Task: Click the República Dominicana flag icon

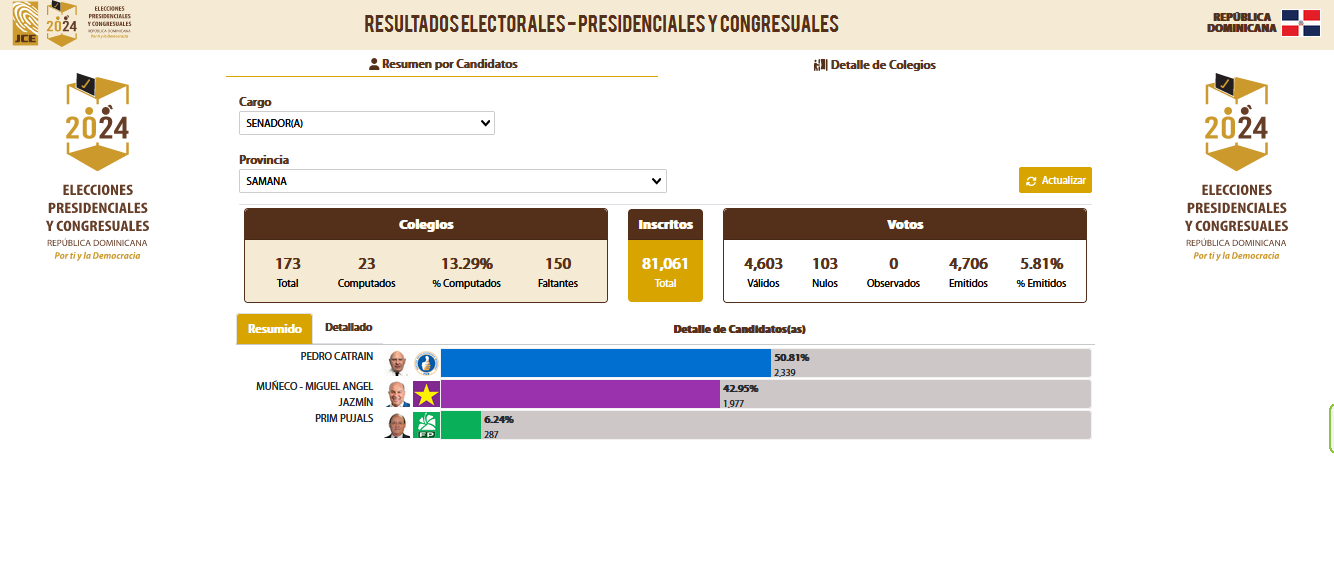Action: coord(1301,23)
